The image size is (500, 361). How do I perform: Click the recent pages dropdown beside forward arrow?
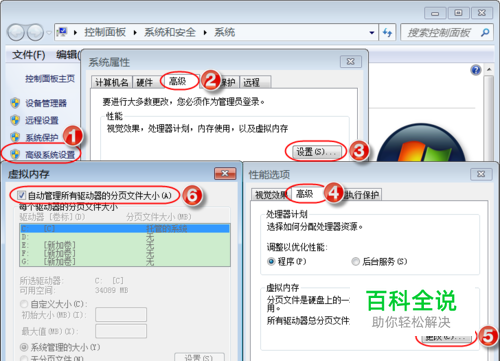coord(49,33)
